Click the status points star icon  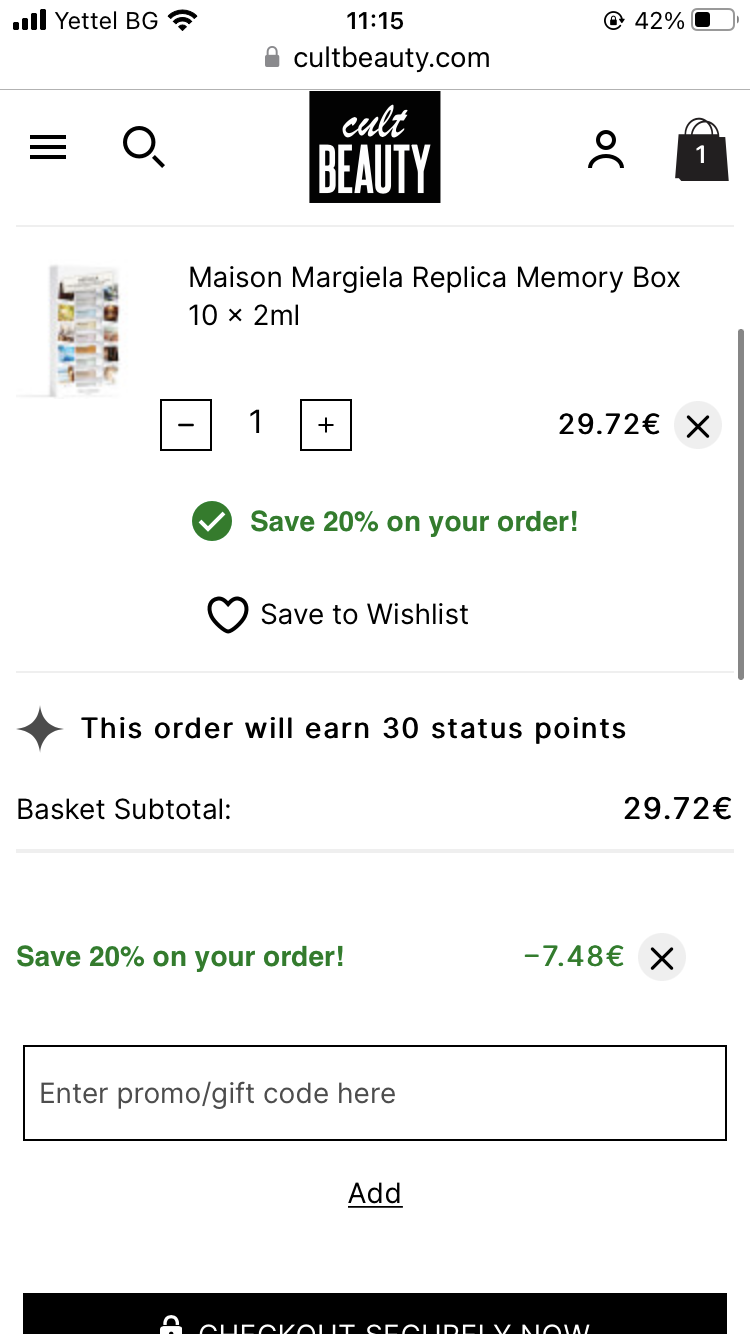coord(40,729)
